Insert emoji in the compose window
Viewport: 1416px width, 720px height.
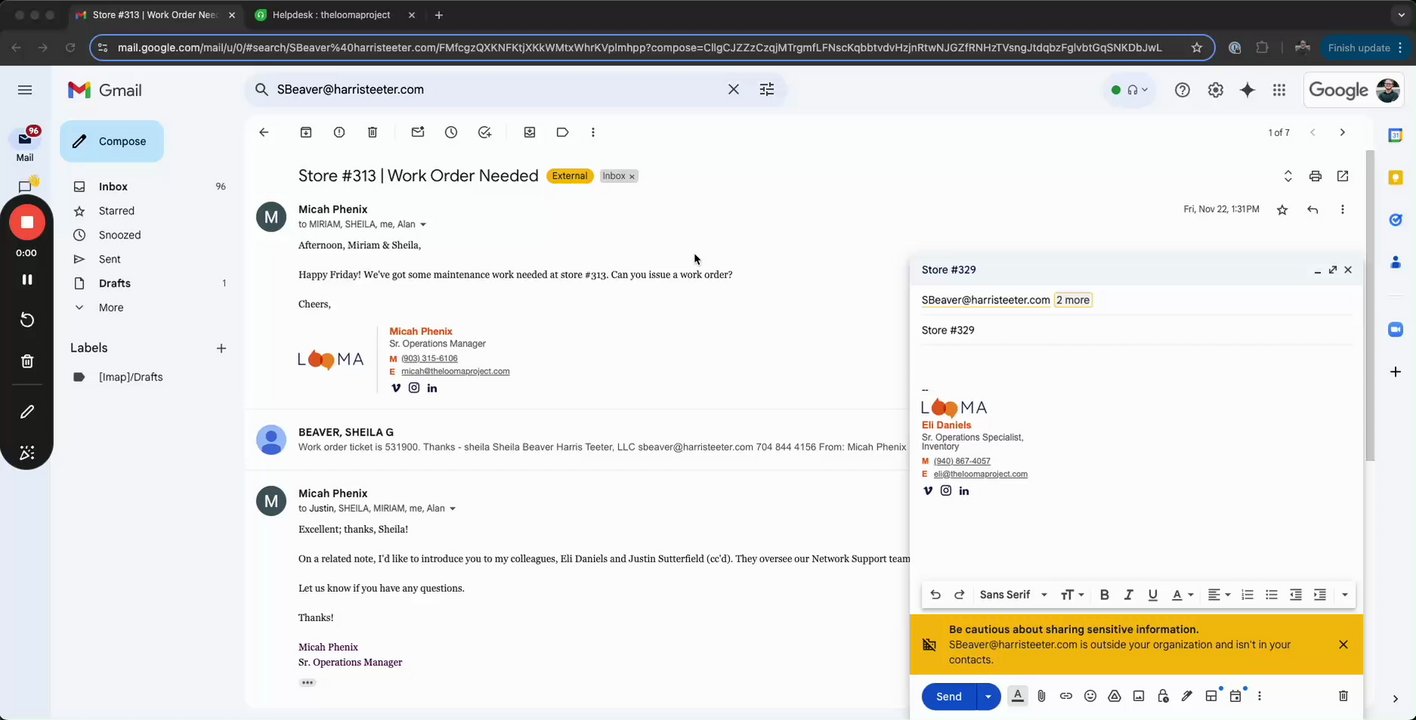(1090, 696)
